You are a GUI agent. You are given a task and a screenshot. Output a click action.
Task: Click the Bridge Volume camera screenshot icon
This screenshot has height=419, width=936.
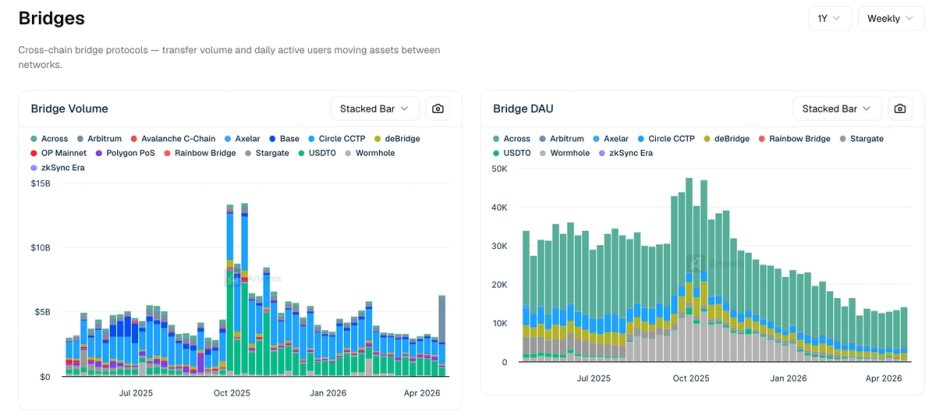pos(437,109)
